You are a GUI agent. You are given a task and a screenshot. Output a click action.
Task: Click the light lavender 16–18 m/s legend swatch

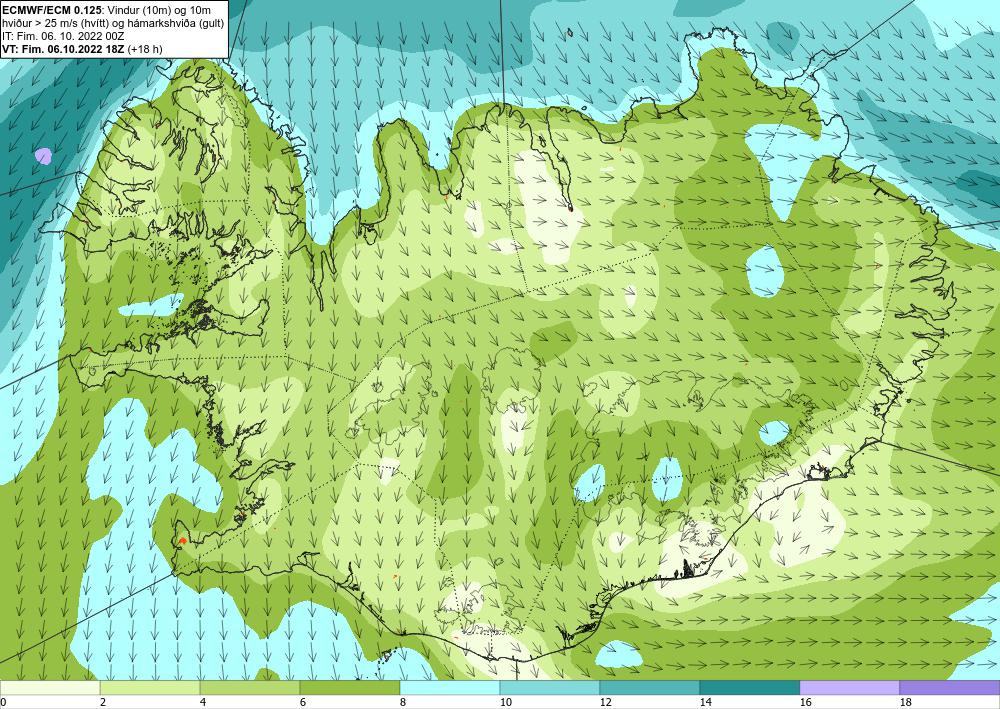pos(849,687)
